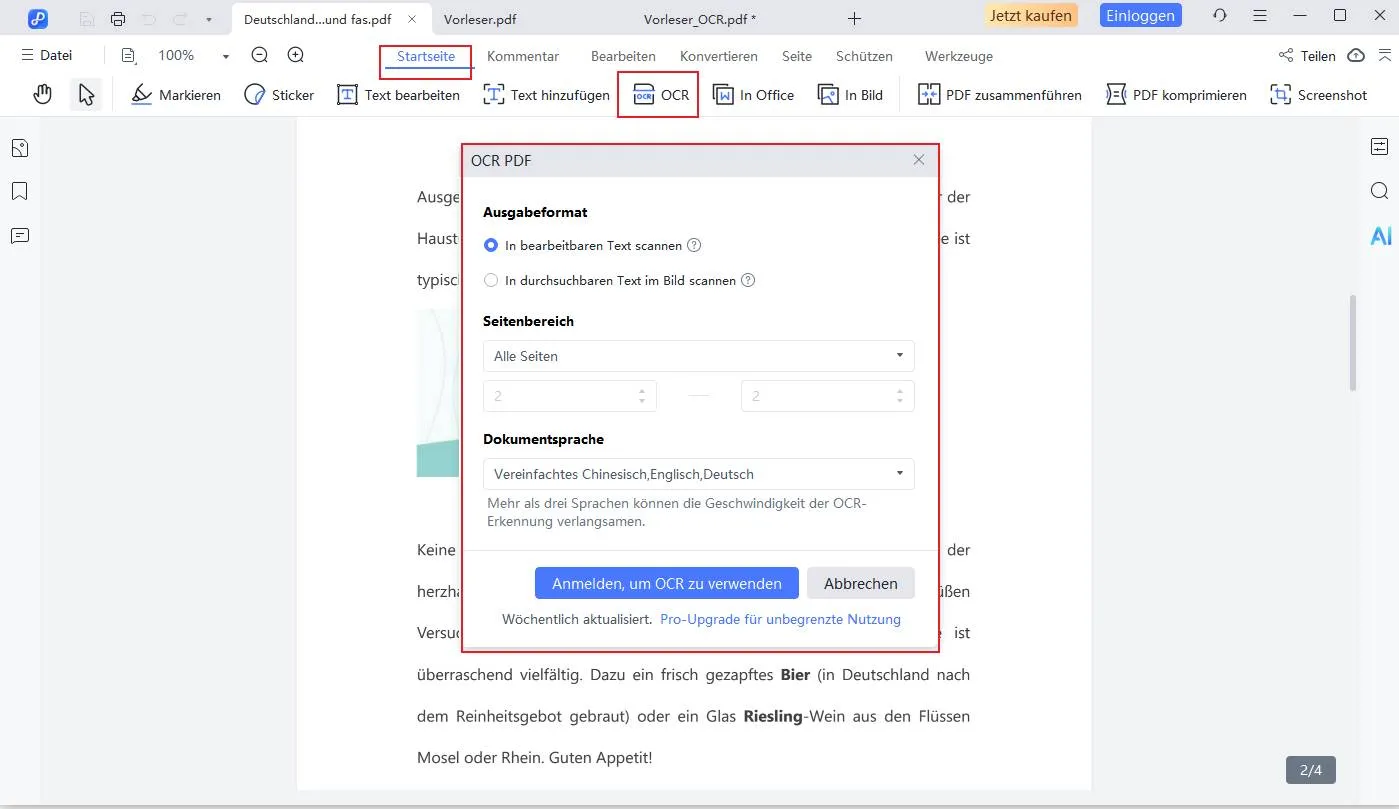Switch to the Seite tab
The width and height of the screenshot is (1399, 809).
[797, 56]
